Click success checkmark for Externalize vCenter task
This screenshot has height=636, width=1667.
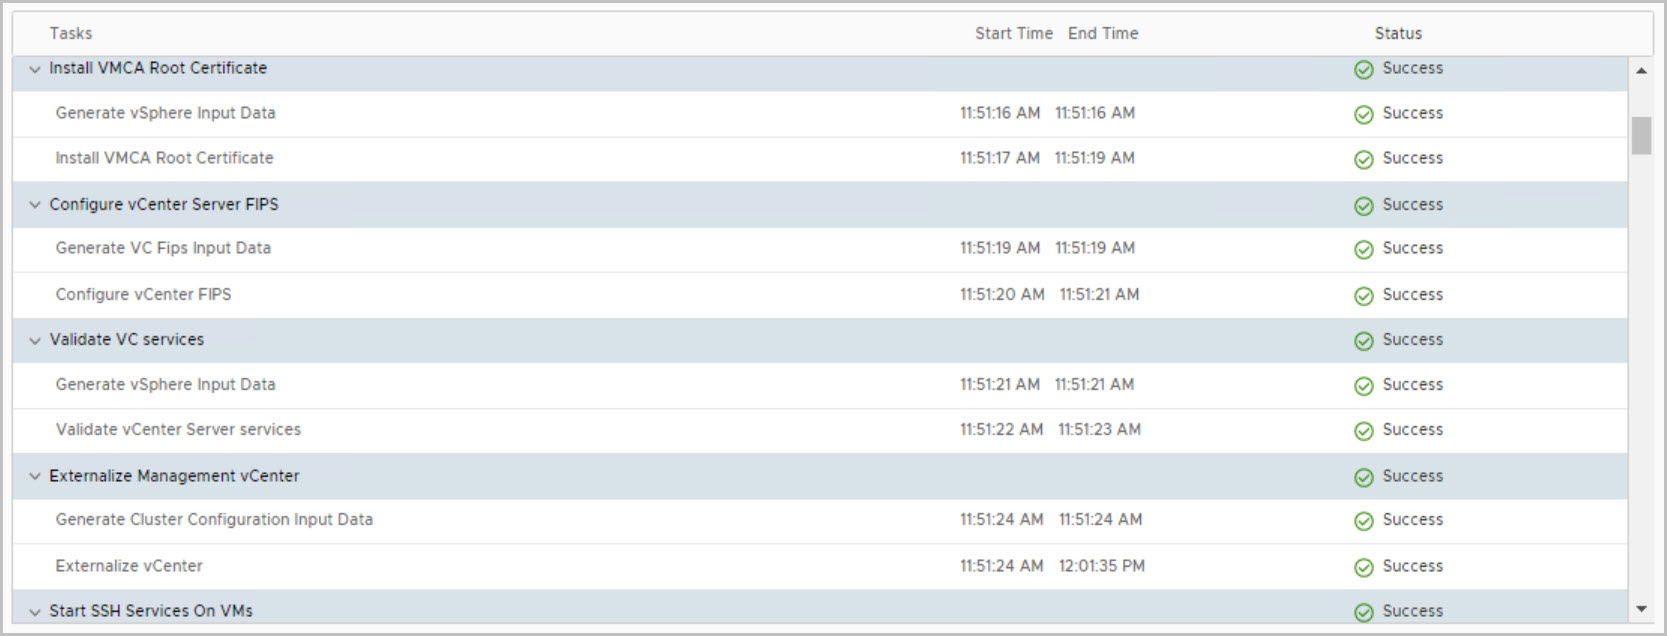1363,567
